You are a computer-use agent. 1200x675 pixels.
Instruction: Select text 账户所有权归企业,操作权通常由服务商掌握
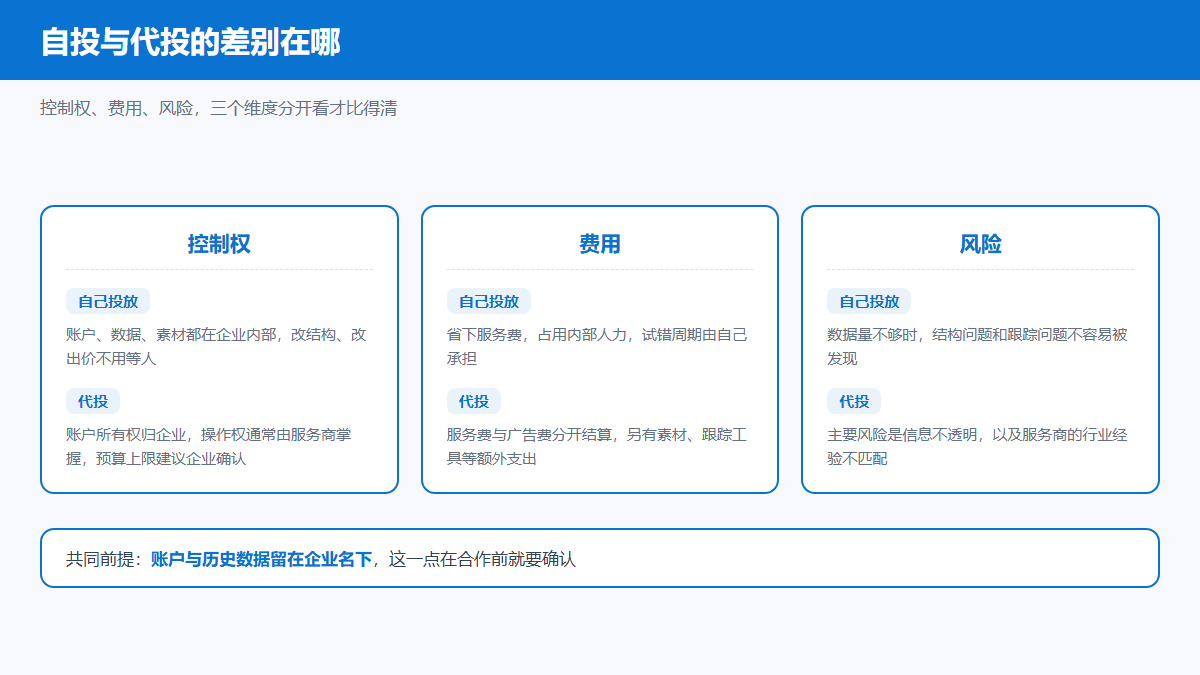click(x=209, y=447)
